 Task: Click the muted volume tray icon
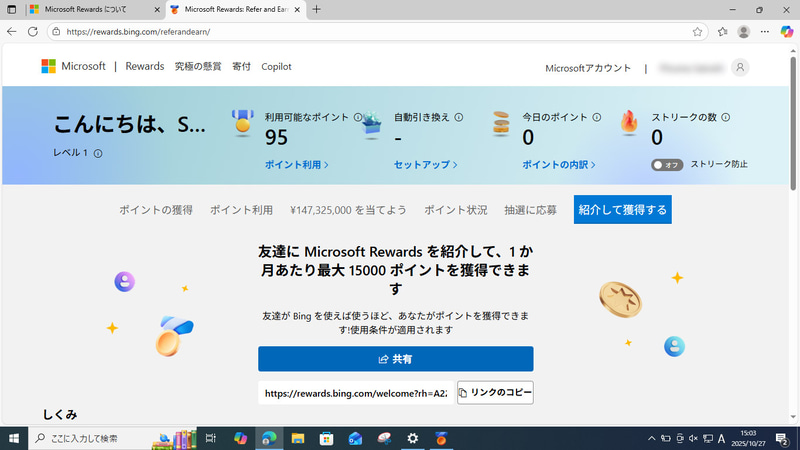point(693,438)
